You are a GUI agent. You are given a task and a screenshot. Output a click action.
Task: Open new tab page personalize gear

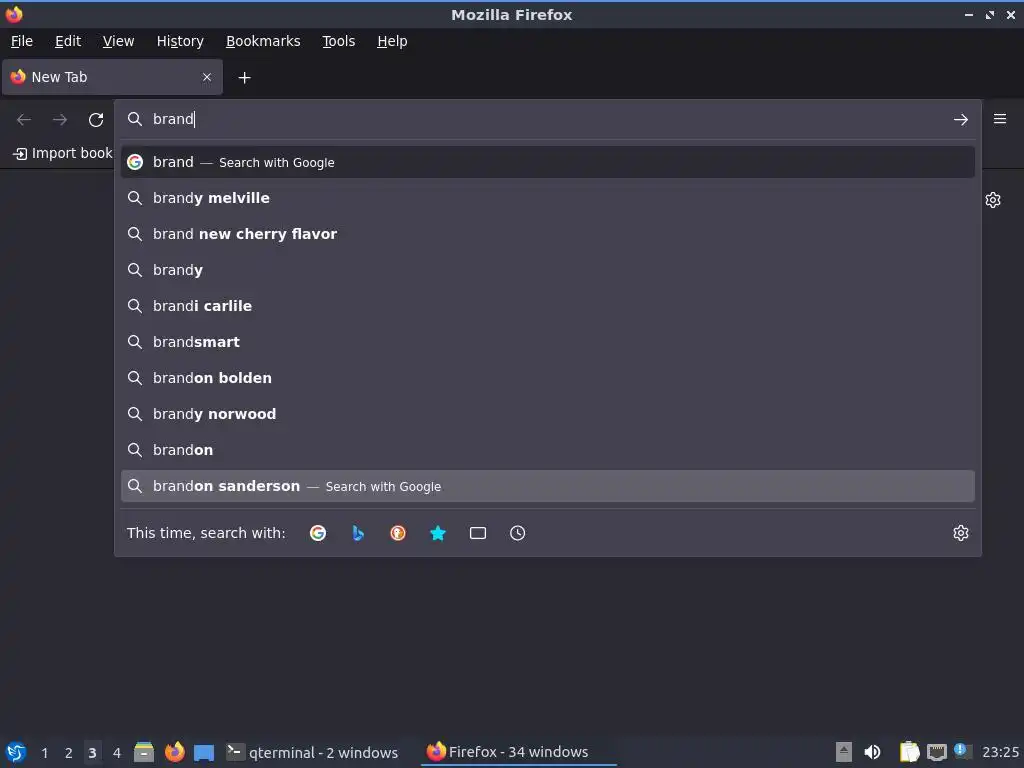click(993, 200)
